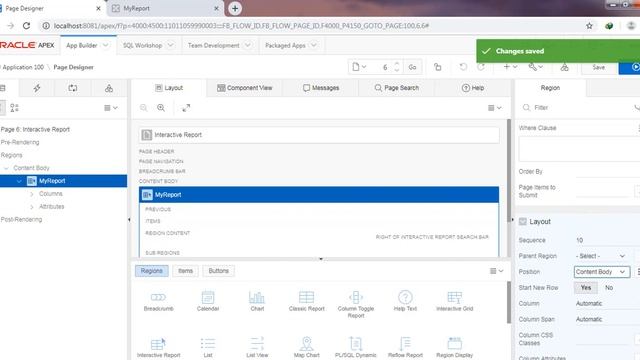Open the Dynamic Actions tab icon

(x=37, y=88)
